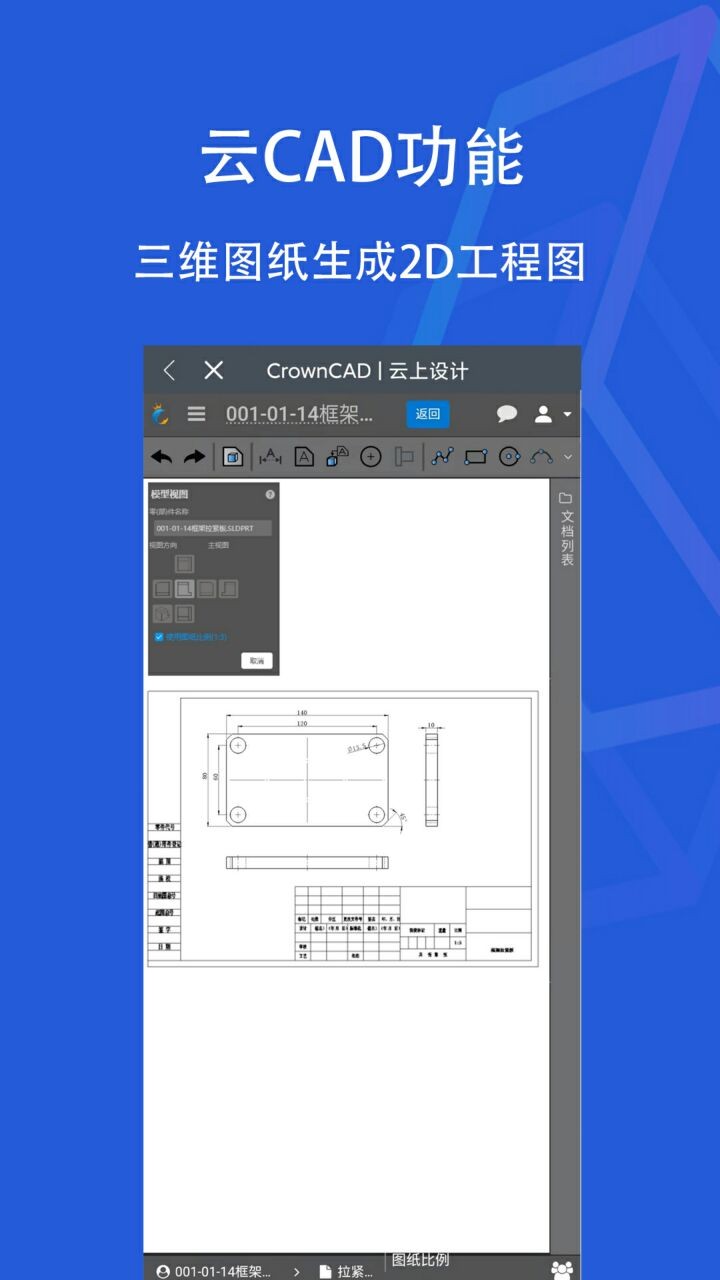Select the polyline sketch tool
720x1280 pixels.
pos(442,457)
